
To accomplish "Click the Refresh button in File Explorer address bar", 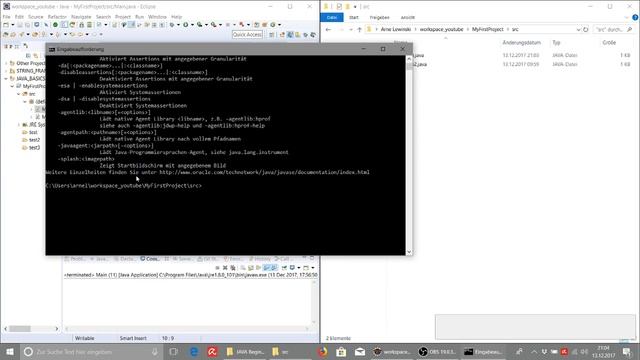I will click(x=586, y=29).
